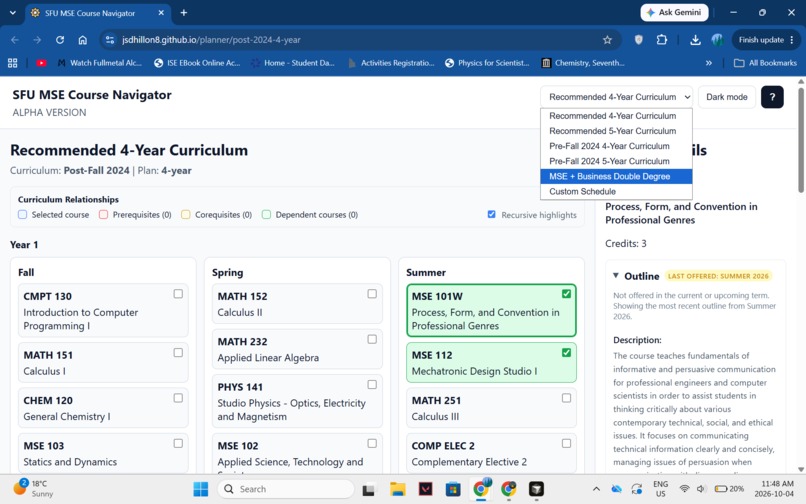Close the SFU MSE Course Navigator tab

[161, 13]
